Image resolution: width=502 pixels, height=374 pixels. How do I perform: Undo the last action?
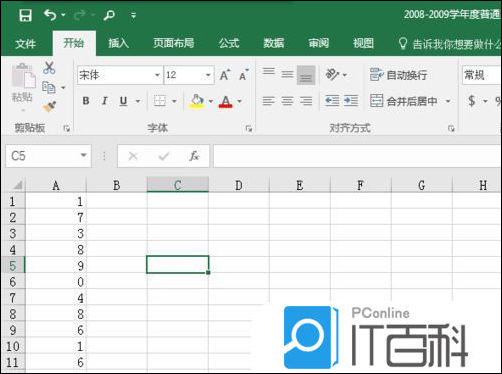[50, 15]
